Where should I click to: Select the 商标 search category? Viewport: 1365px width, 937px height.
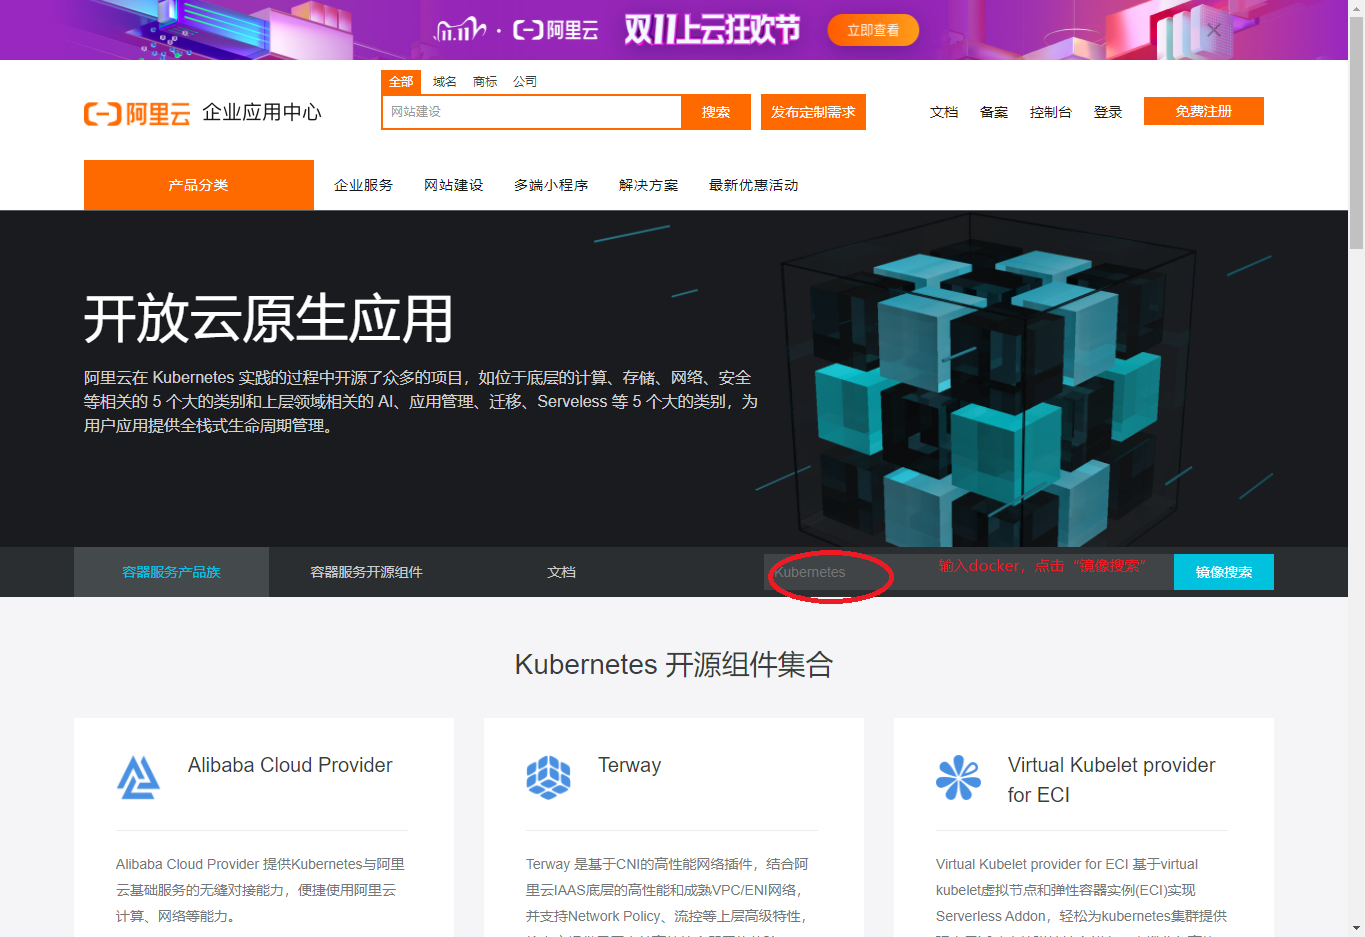[x=485, y=81]
